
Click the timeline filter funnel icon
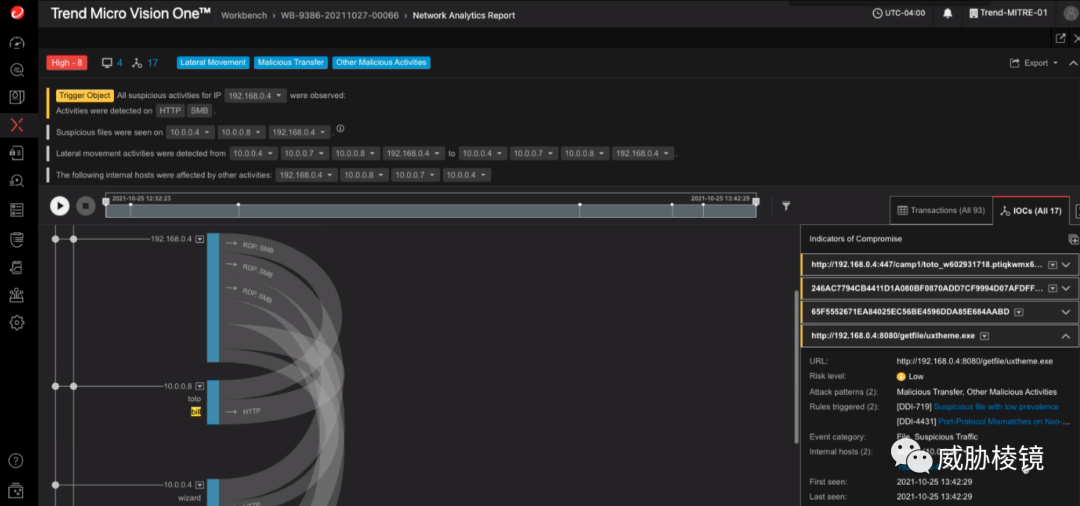(x=786, y=205)
